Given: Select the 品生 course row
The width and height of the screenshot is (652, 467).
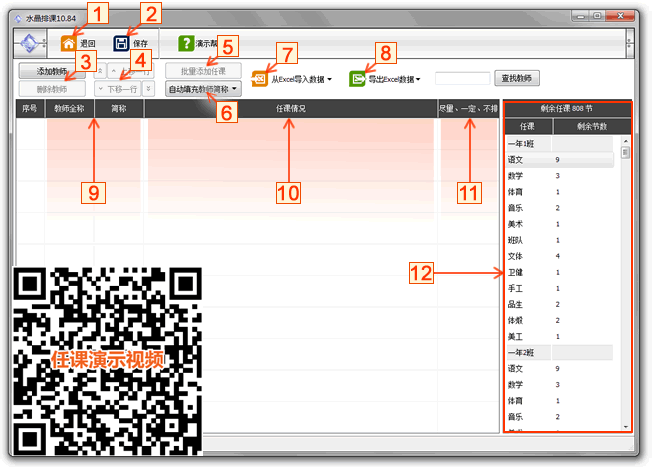Looking at the screenshot, I should click(560, 304).
